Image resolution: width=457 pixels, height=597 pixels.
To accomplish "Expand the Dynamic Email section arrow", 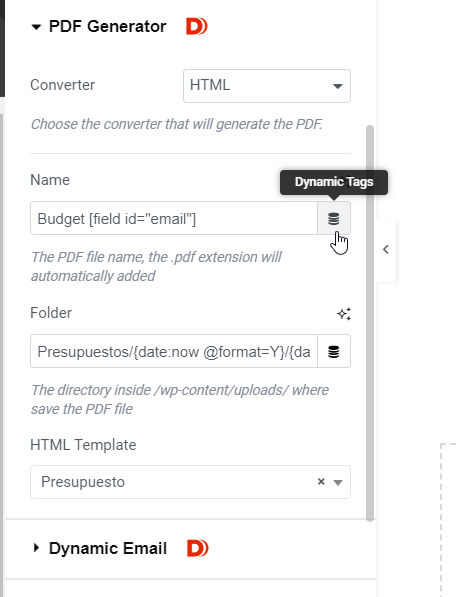I will (36, 548).
